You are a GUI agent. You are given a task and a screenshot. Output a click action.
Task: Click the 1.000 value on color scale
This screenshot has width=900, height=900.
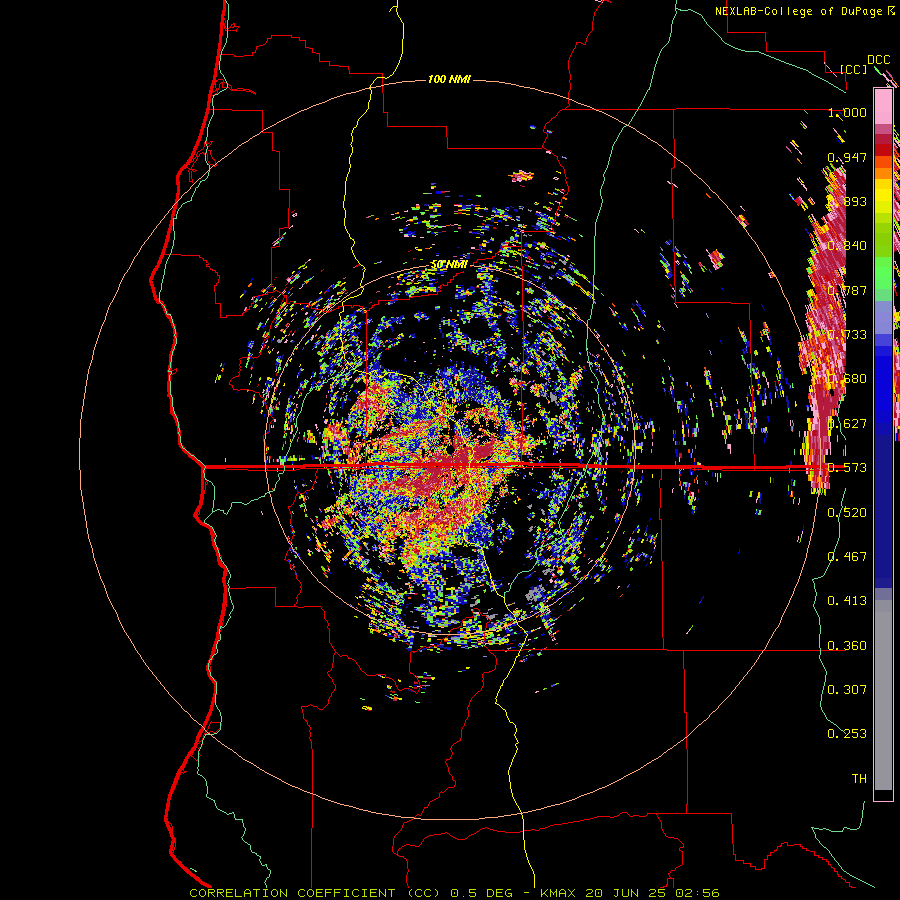[847, 112]
